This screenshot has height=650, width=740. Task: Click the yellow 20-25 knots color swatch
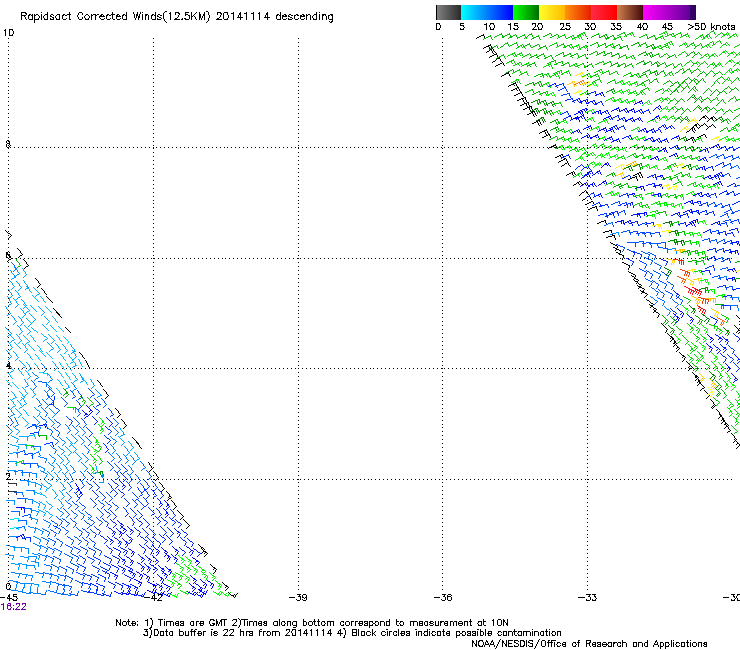click(x=552, y=12)
